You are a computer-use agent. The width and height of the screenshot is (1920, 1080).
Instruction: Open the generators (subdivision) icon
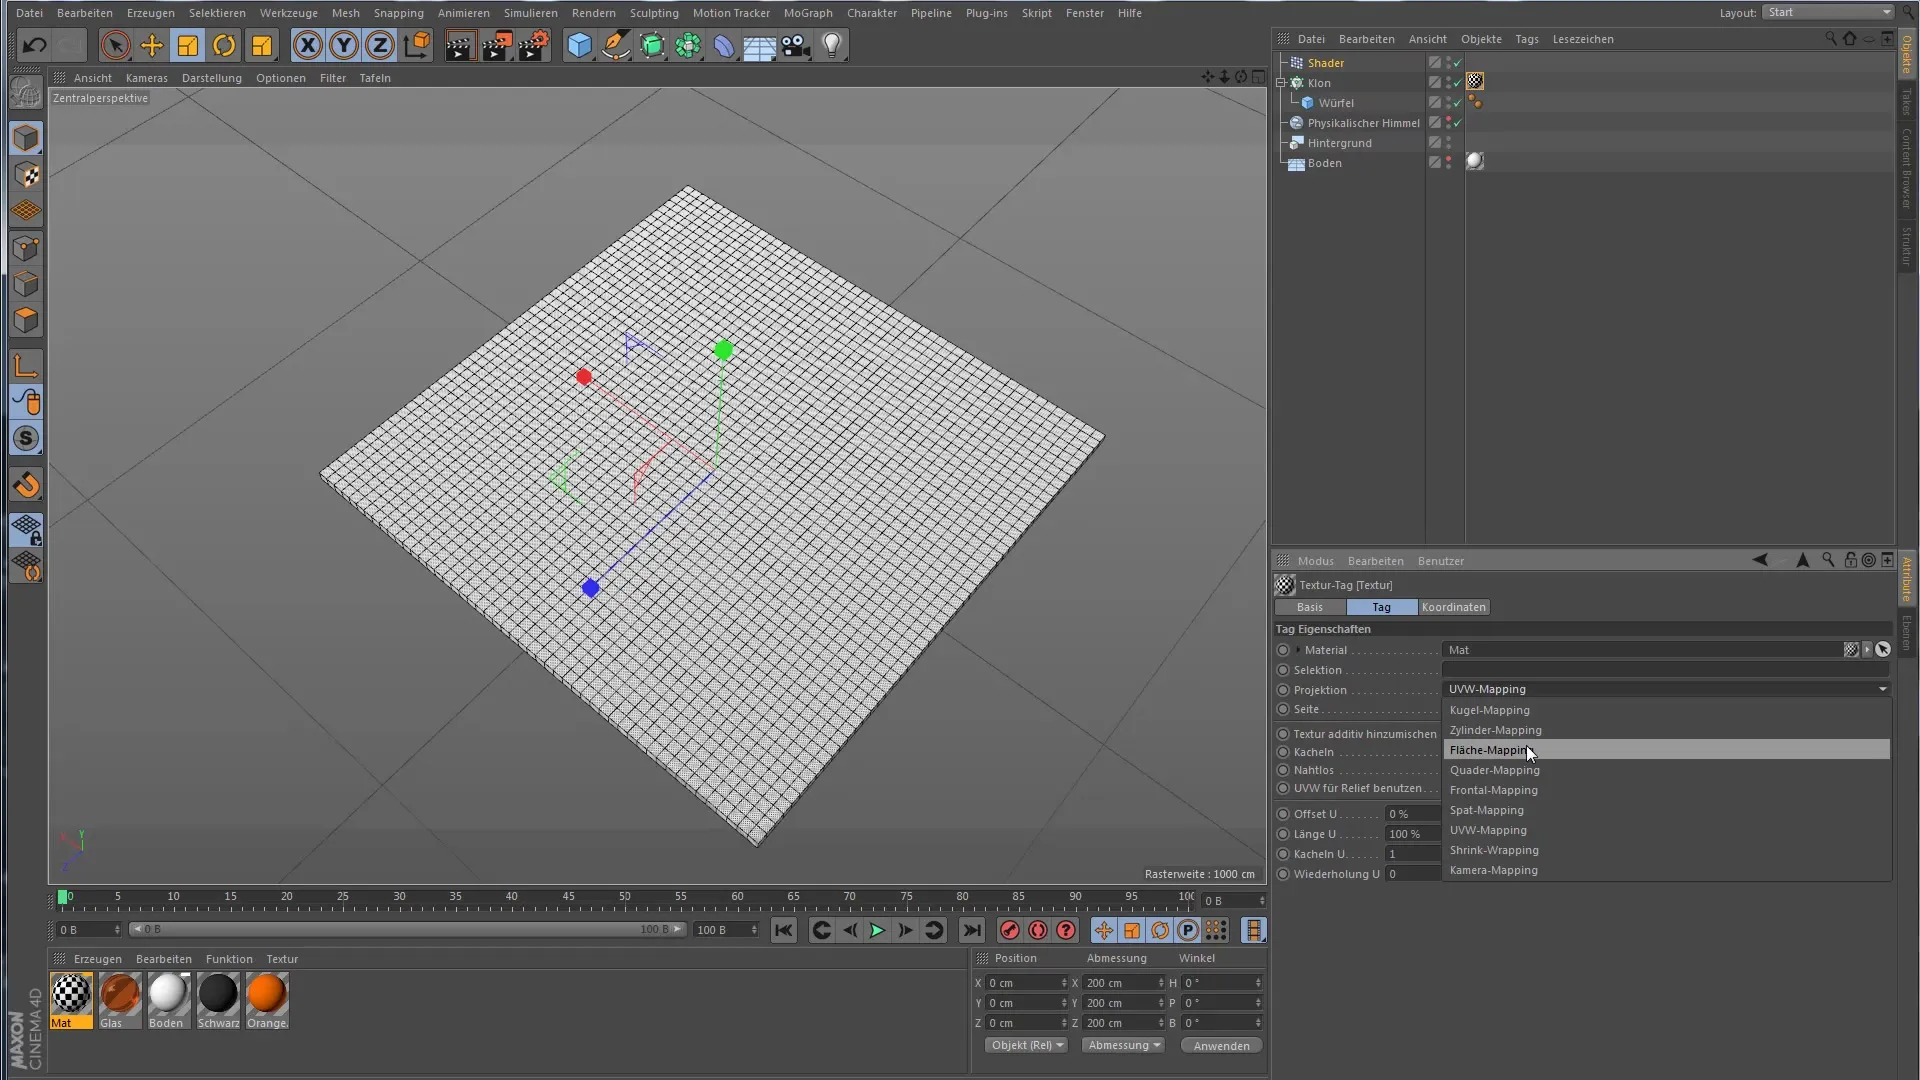[x=652, y=45]
